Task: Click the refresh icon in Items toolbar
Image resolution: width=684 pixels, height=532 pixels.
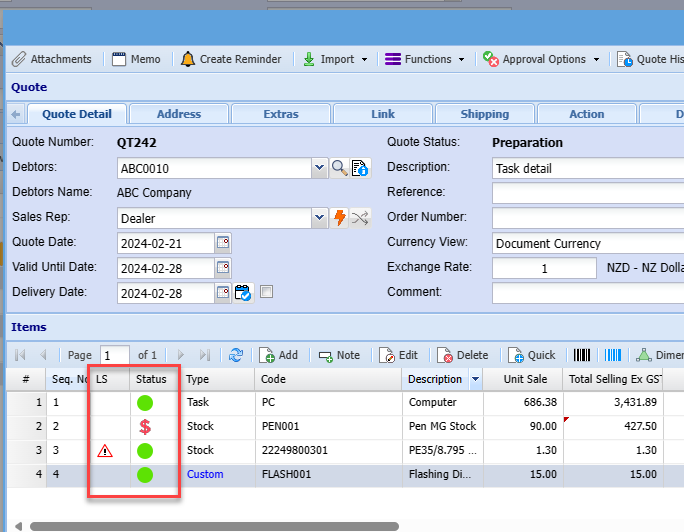Action: tap(236, 355)
